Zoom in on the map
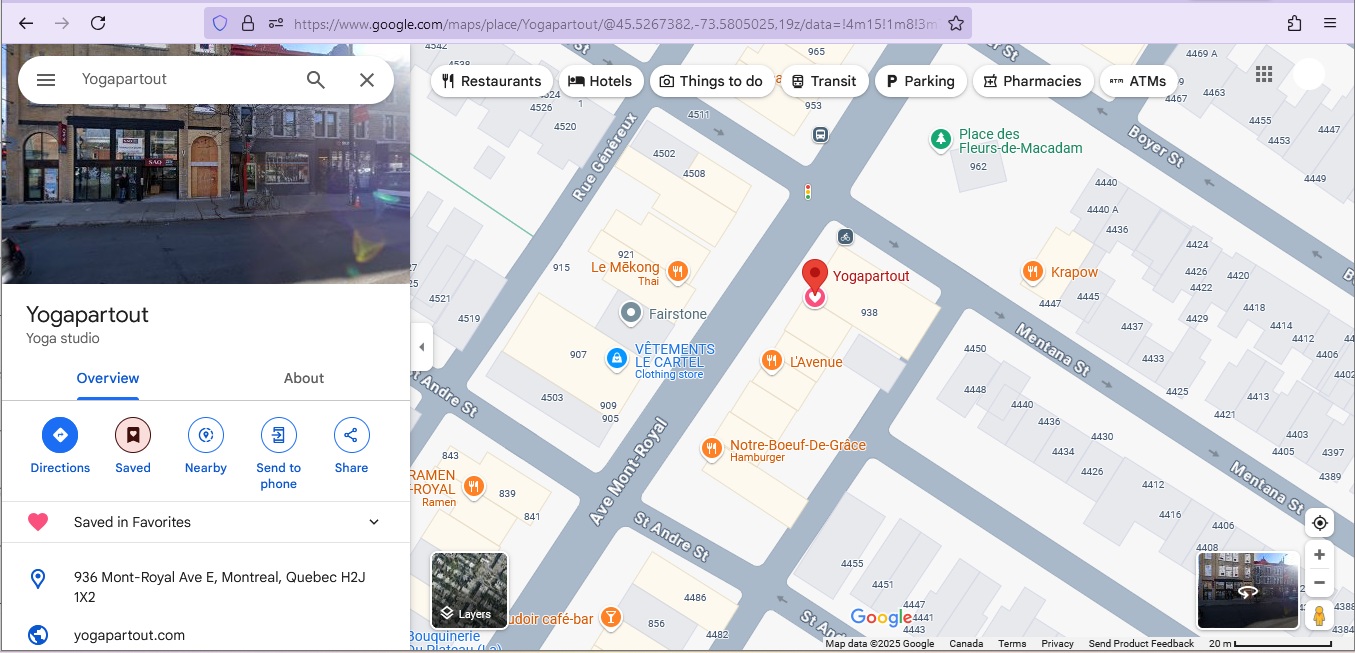This screenshot has height=653, width=1355. coord(1319,555)
